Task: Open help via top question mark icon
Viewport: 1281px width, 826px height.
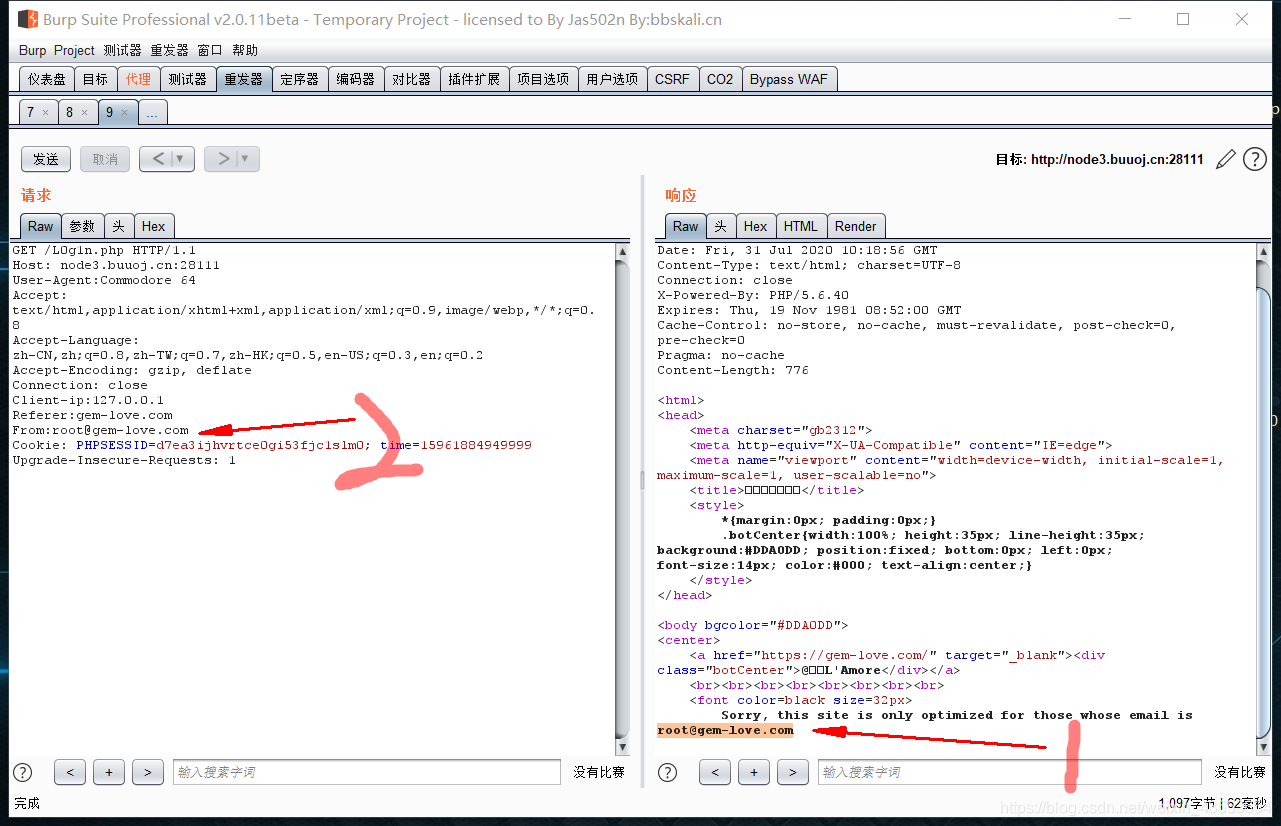Action: [x=1254, y=159]
